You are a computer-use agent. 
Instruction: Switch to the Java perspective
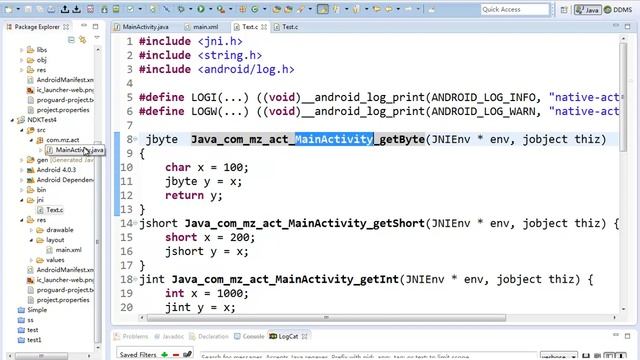[588, 9]
